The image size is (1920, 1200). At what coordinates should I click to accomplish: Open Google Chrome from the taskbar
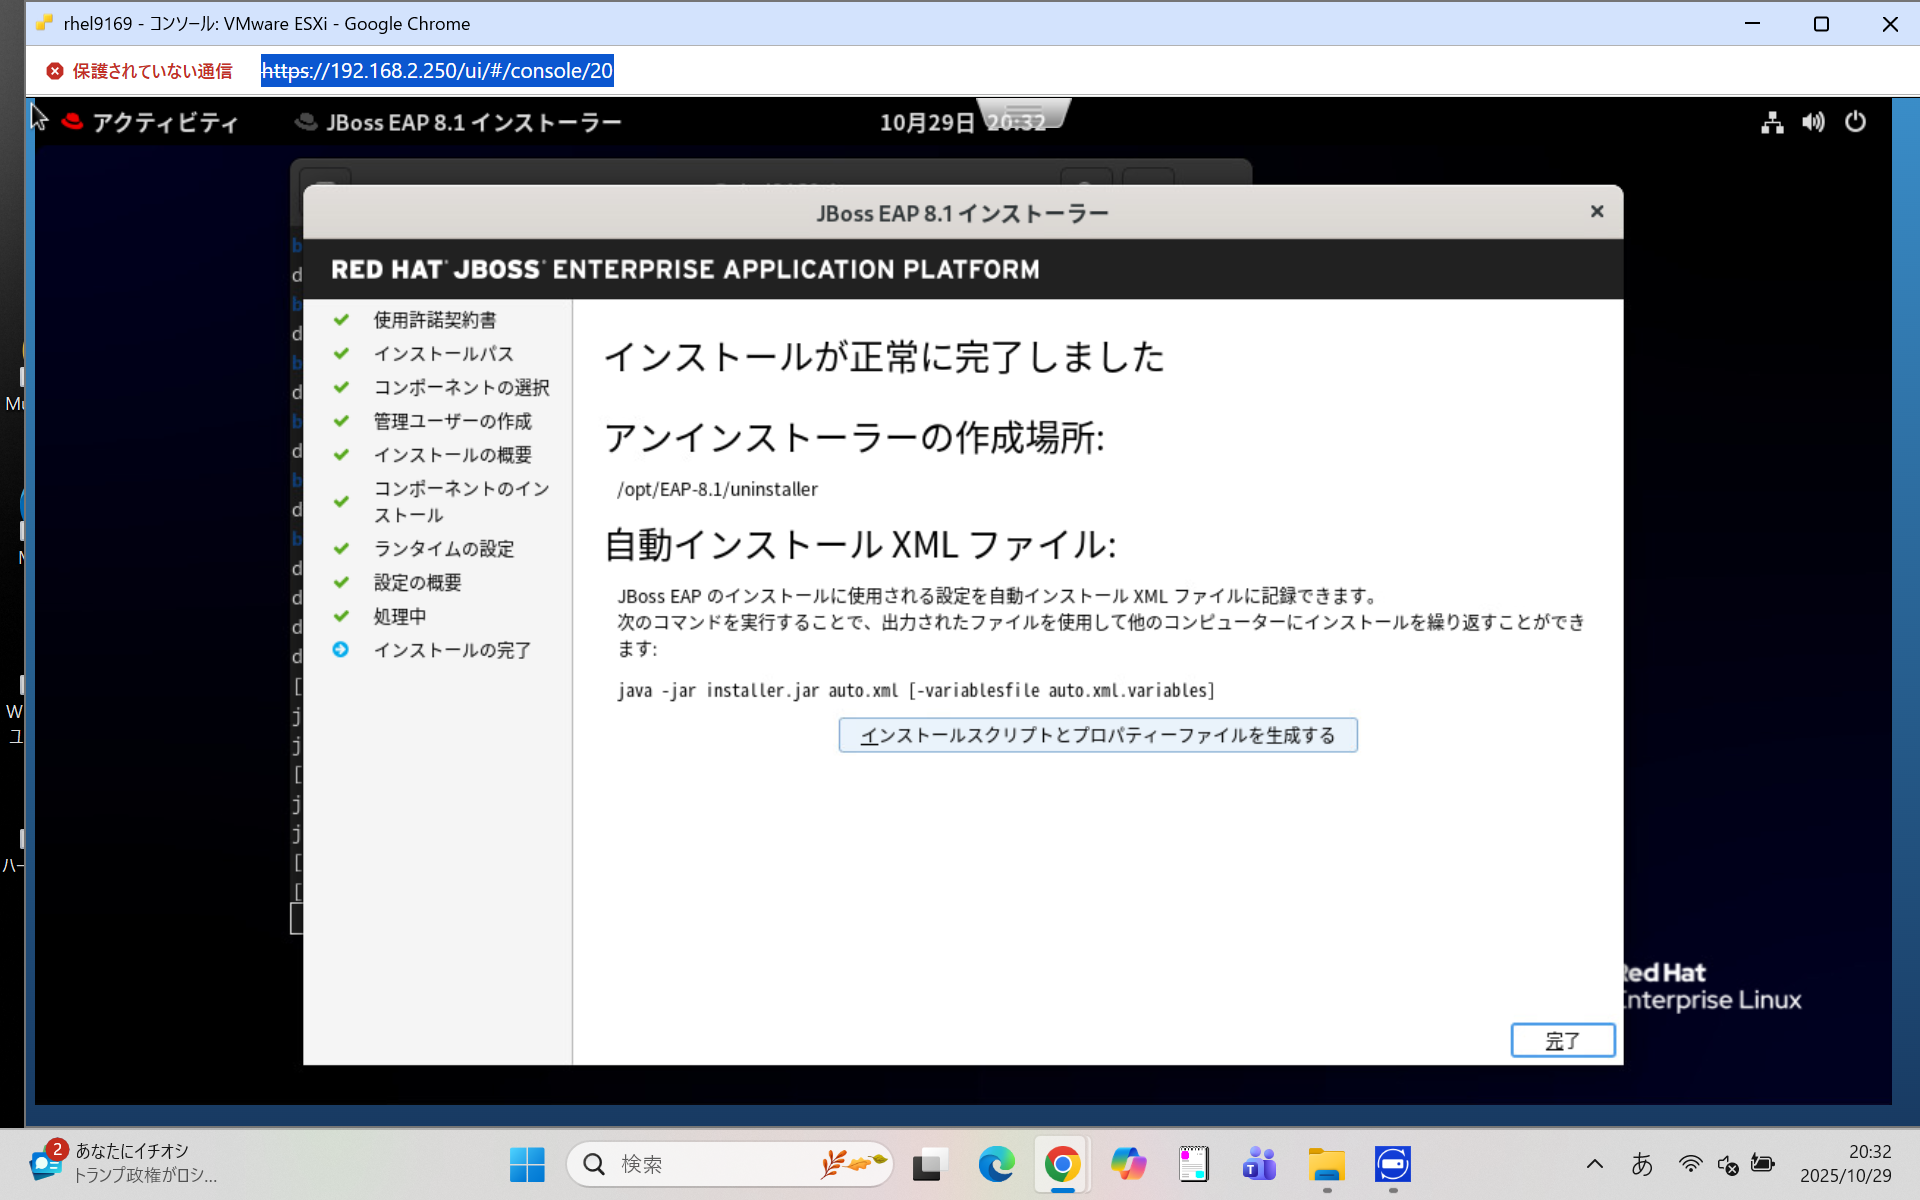tap(1061, 1164)
